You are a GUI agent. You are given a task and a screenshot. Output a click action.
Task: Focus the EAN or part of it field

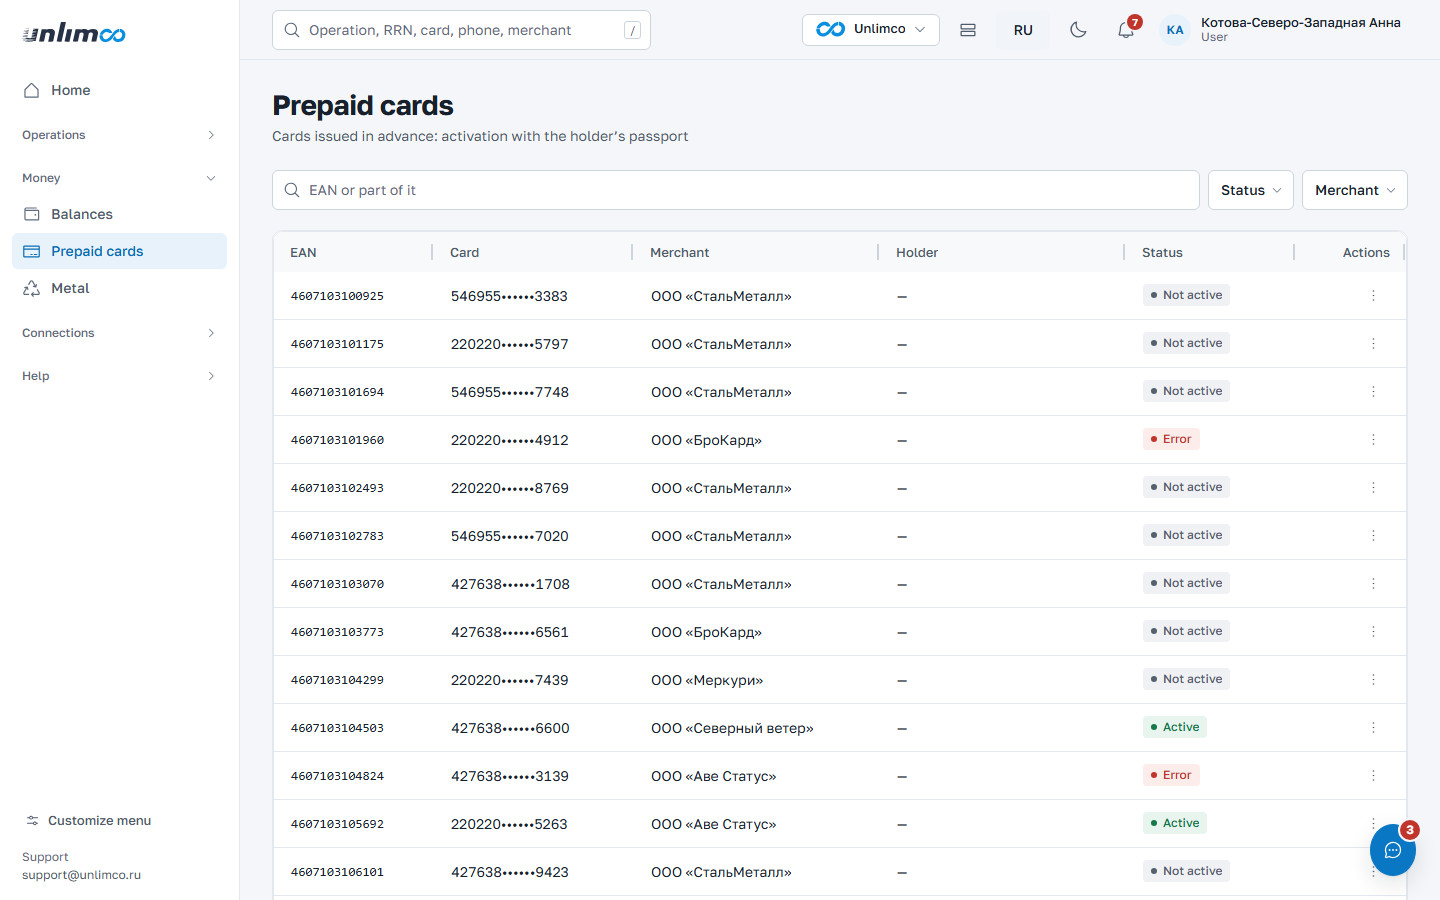pyautogui.click(x=736, y=190)
